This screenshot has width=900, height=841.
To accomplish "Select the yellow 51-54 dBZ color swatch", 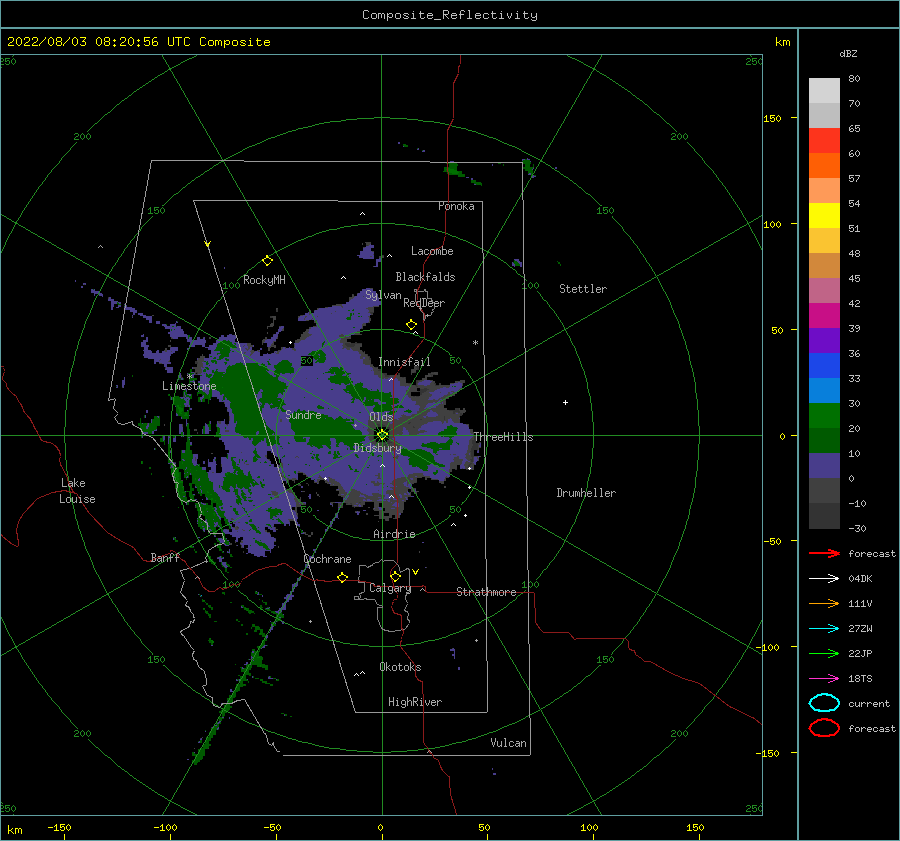I will (824, 215).
